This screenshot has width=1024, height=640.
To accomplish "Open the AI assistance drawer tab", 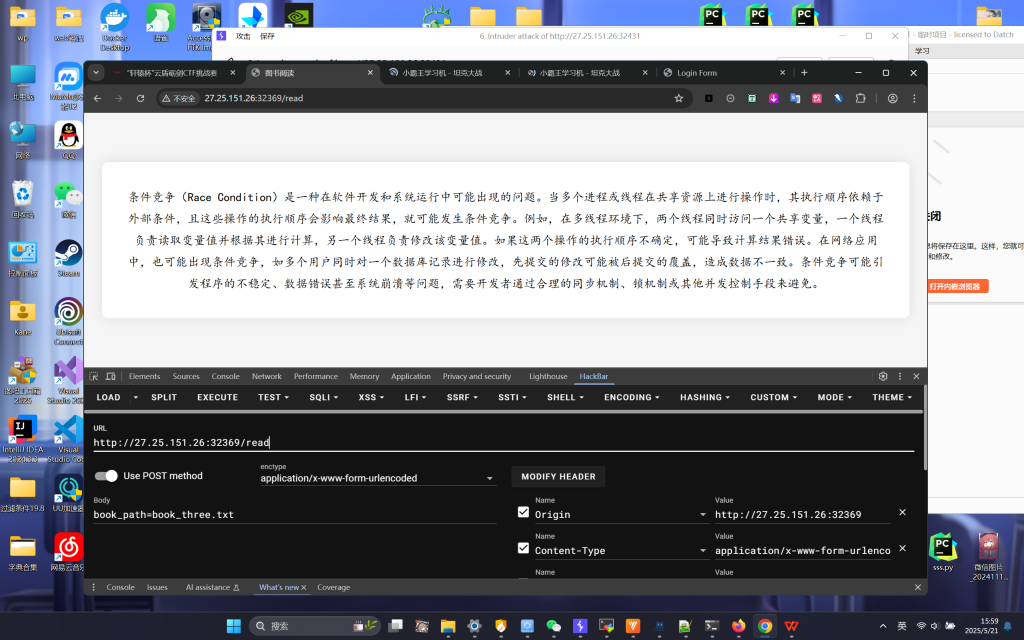I will [212, 588].
